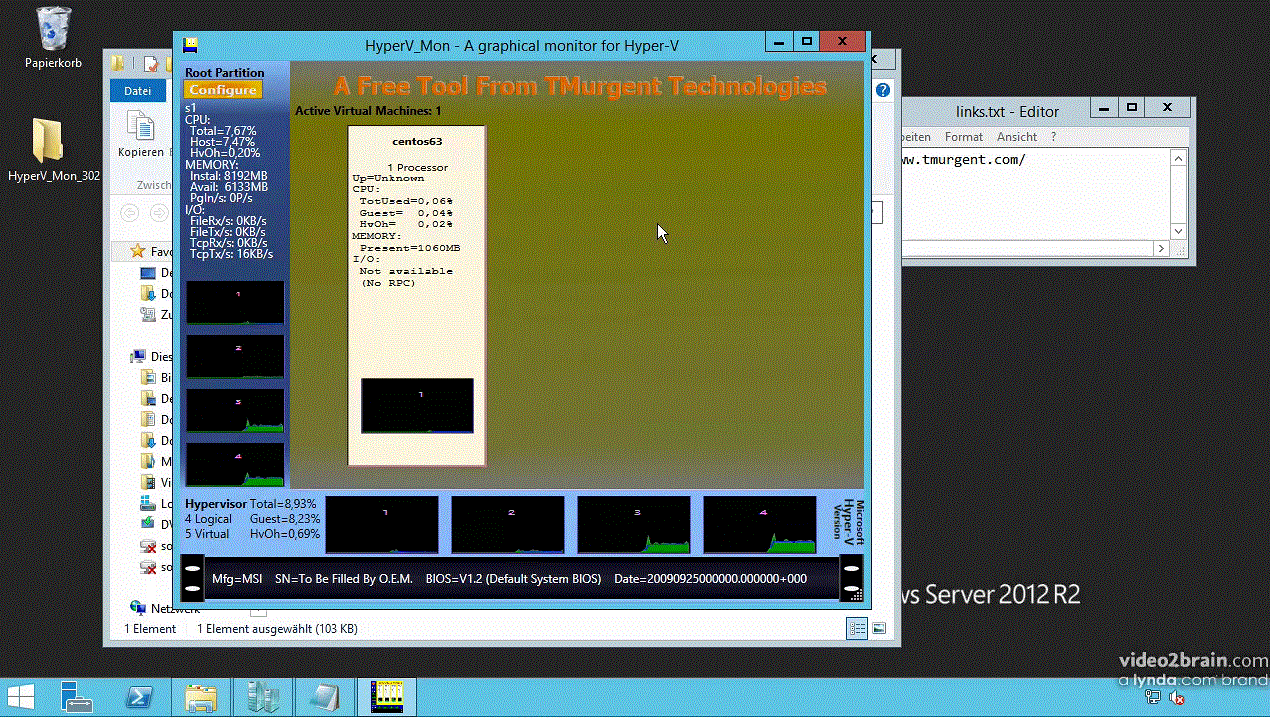
Task: Select the HyperV_Mon_302 desktop folder
Action: pyautogui.click(x=54, y=151)
